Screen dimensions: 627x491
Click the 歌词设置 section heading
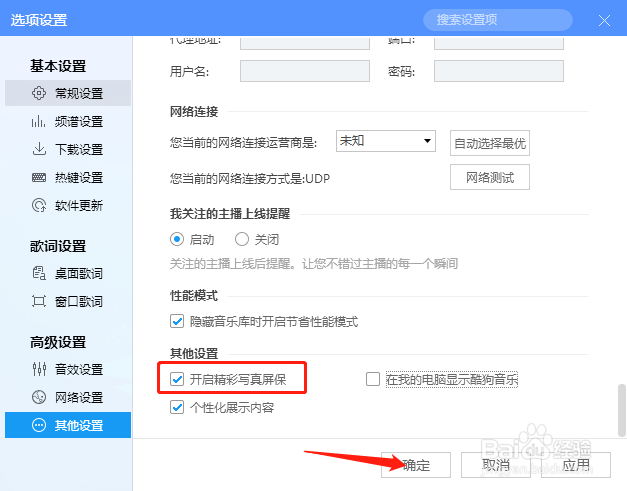[58, 246]
